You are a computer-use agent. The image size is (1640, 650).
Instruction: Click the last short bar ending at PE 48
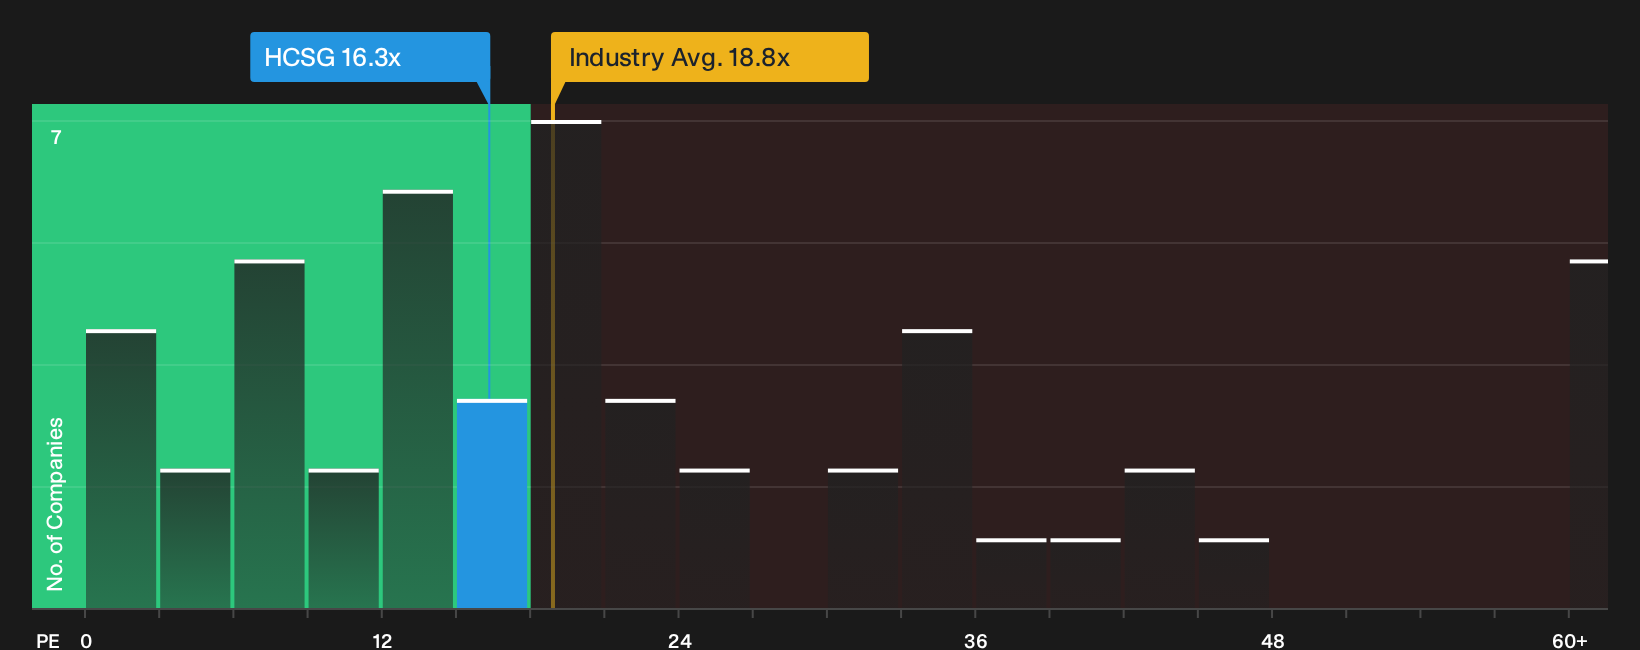[1234, 574]
